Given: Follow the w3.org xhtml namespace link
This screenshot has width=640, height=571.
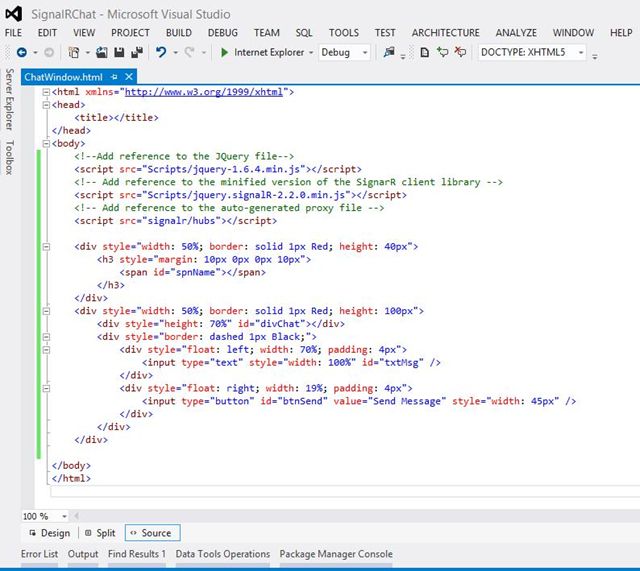Looking at the screenshot, I should click(x=205, y=91).
